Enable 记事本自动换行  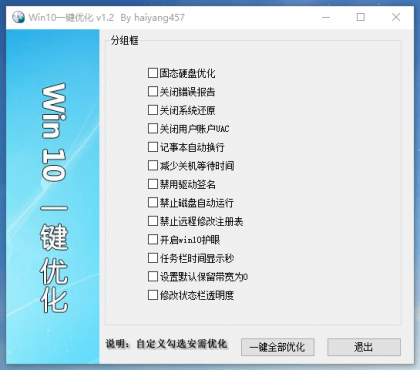click(153, 147)
